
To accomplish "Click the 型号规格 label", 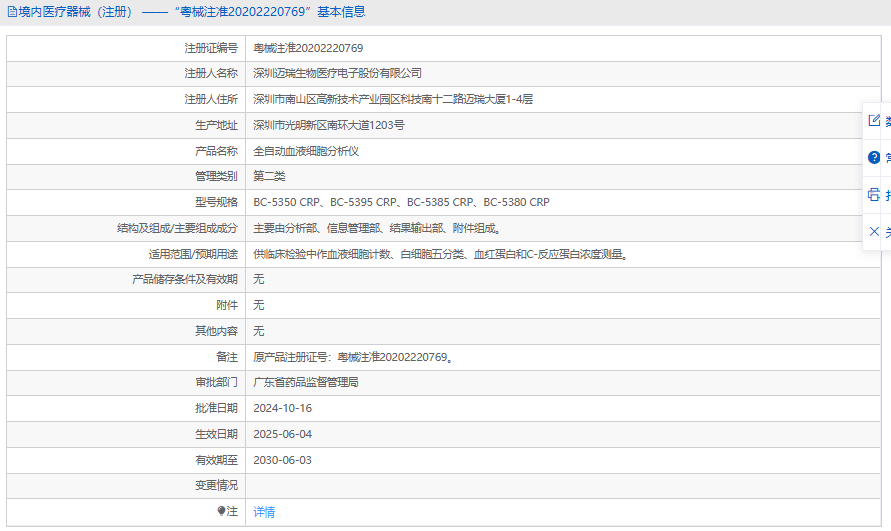I will pos(216,202).
